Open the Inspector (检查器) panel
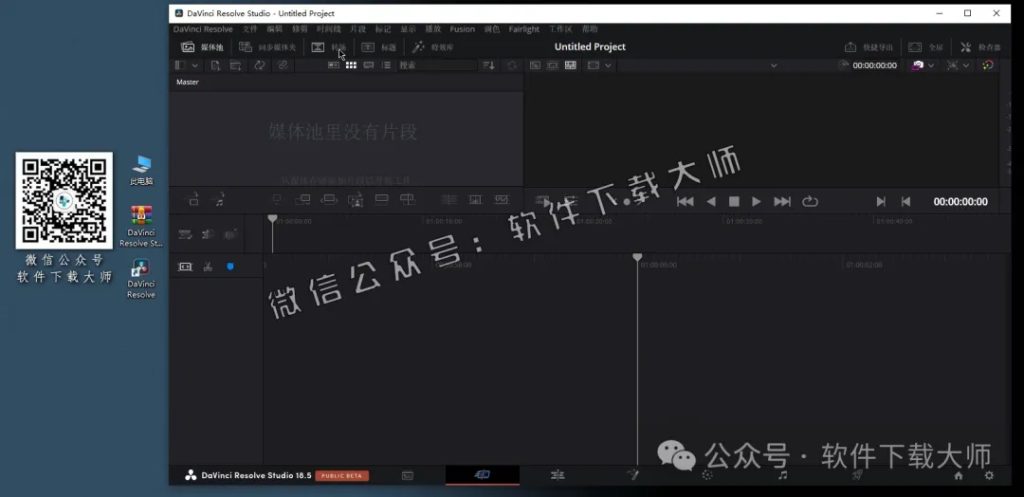1024x497 pixels. click(x=980, y=47)
